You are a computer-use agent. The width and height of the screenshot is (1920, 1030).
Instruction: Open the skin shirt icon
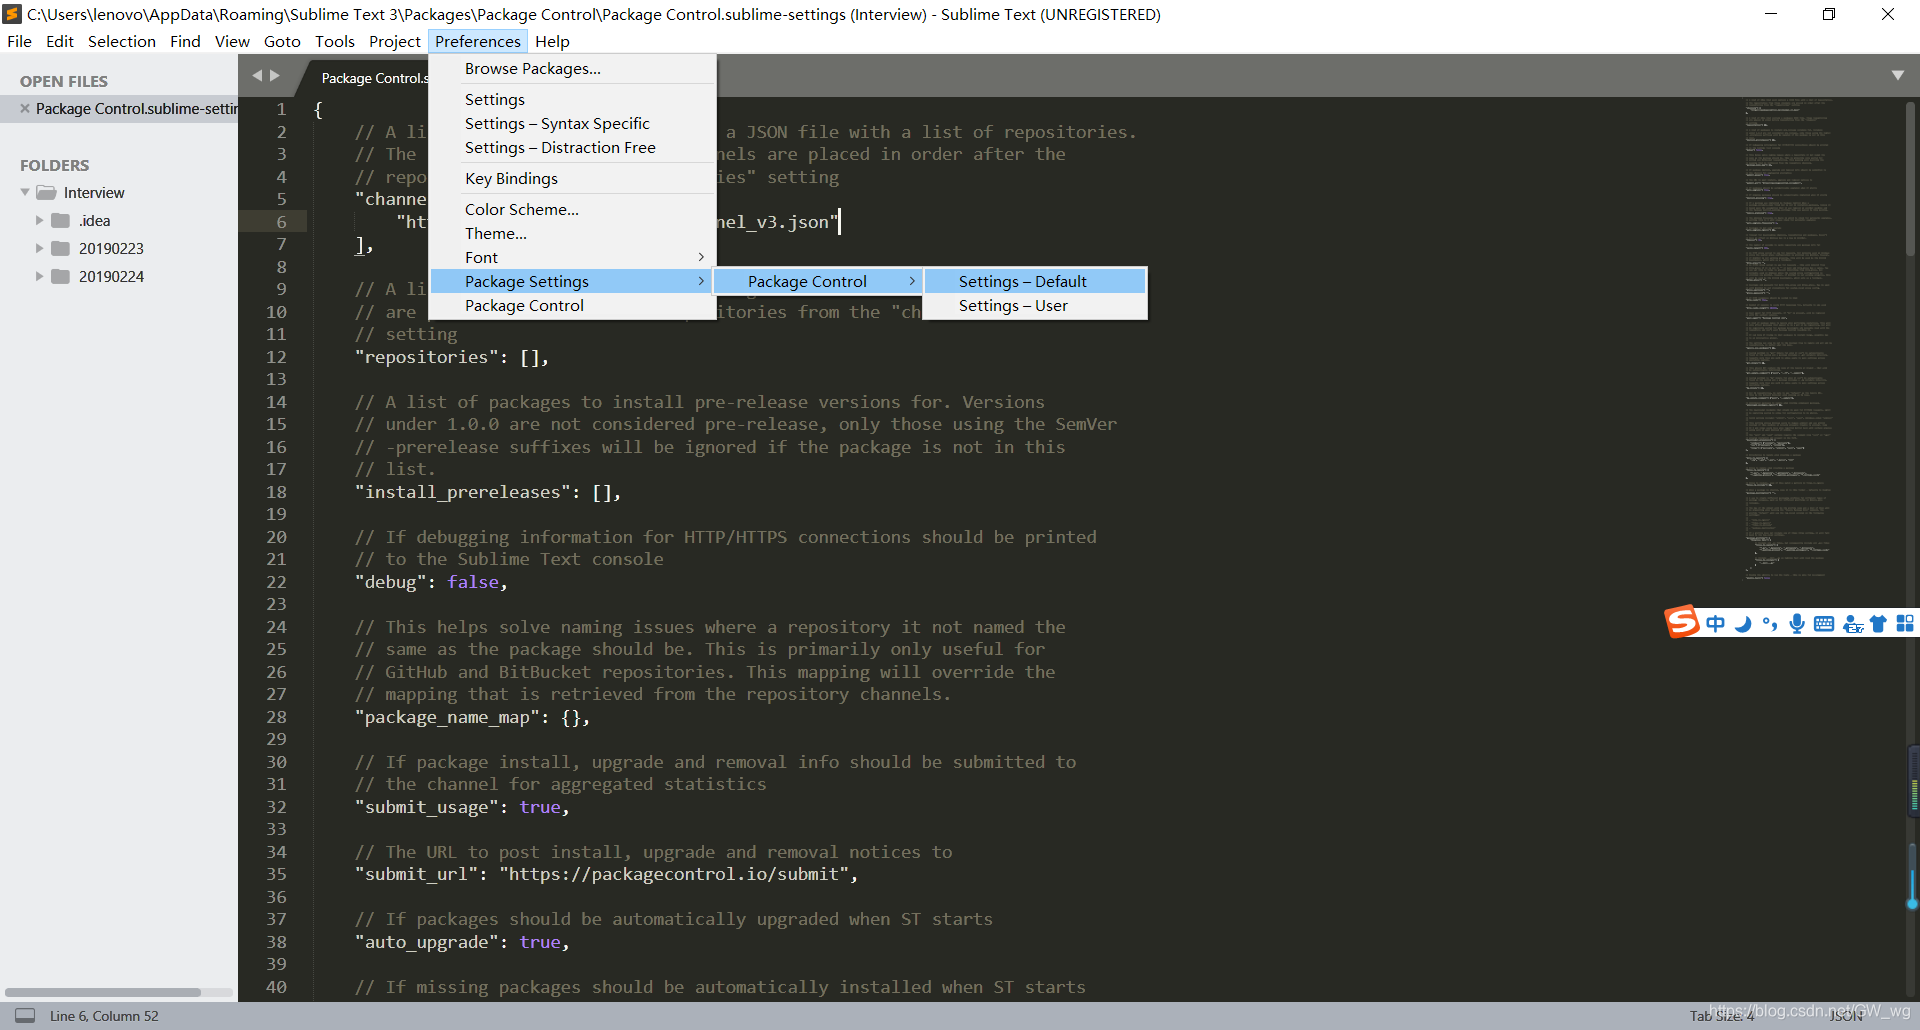(1878, 624)
